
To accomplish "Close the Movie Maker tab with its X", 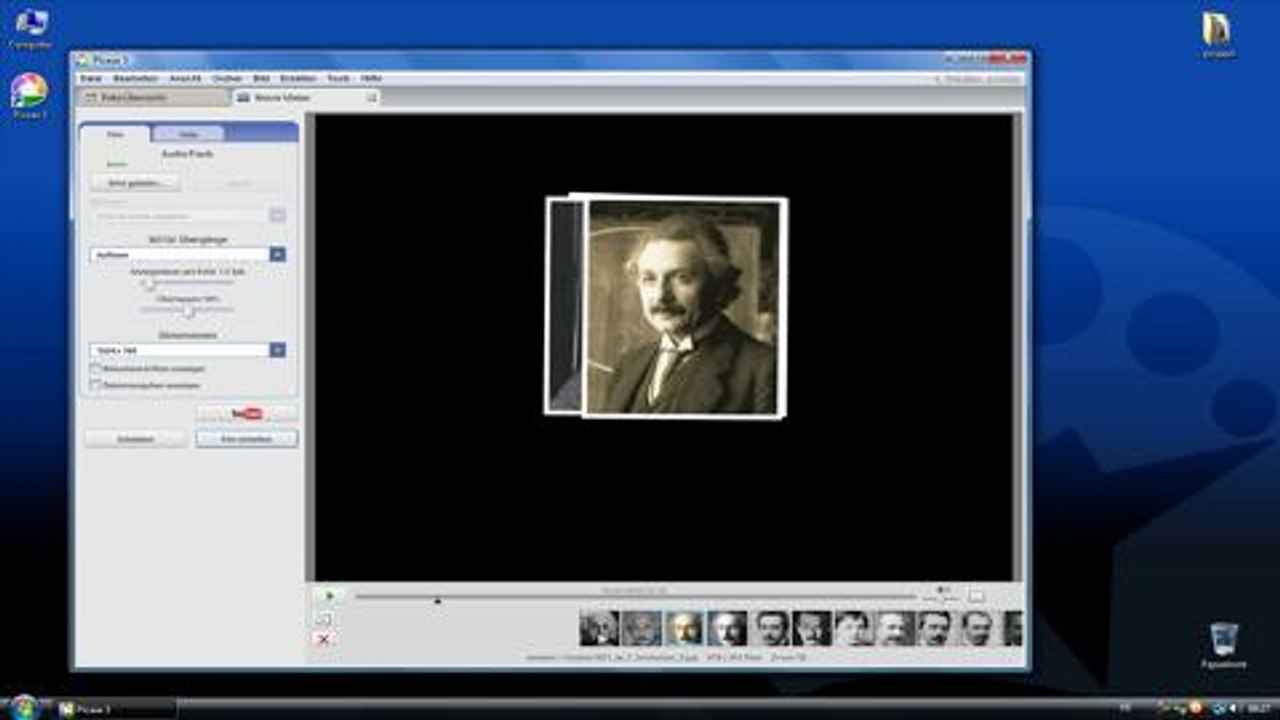I will coord(371,97).
